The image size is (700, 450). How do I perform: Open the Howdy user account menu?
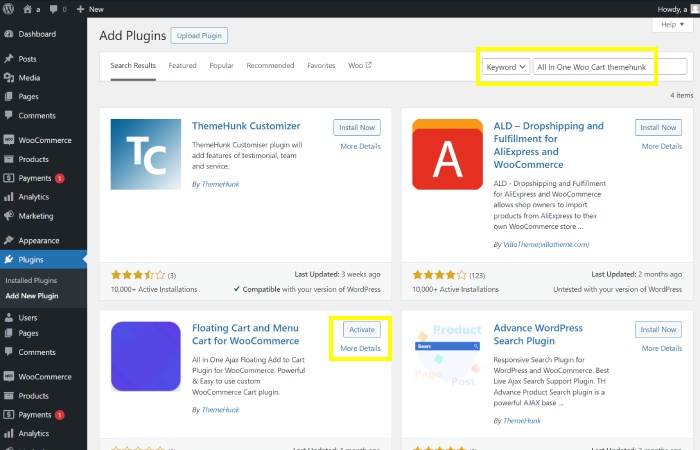pos(676,9)
